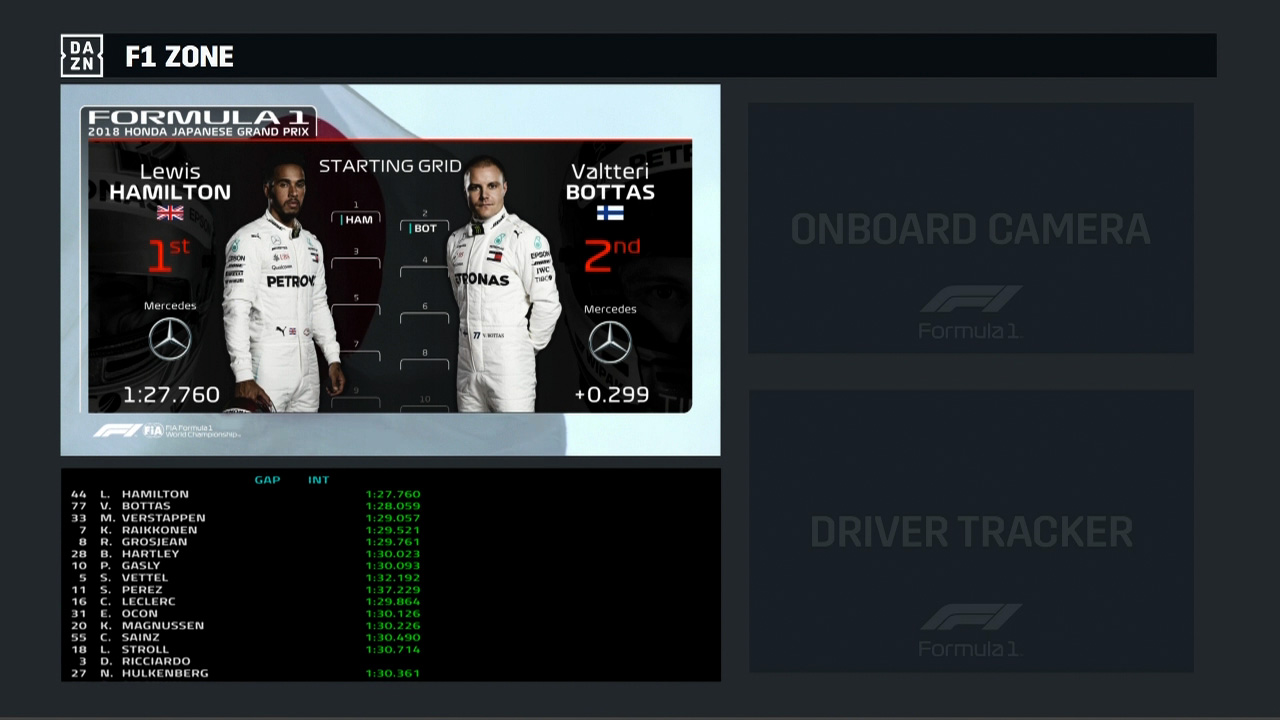Select the main race video feed

[390, 270]
